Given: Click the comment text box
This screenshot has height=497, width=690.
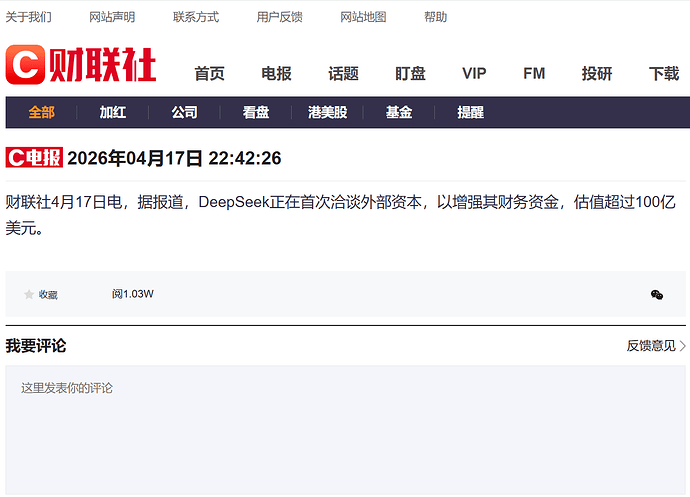Looking at the screenshot, I should (x=345, y=430).
